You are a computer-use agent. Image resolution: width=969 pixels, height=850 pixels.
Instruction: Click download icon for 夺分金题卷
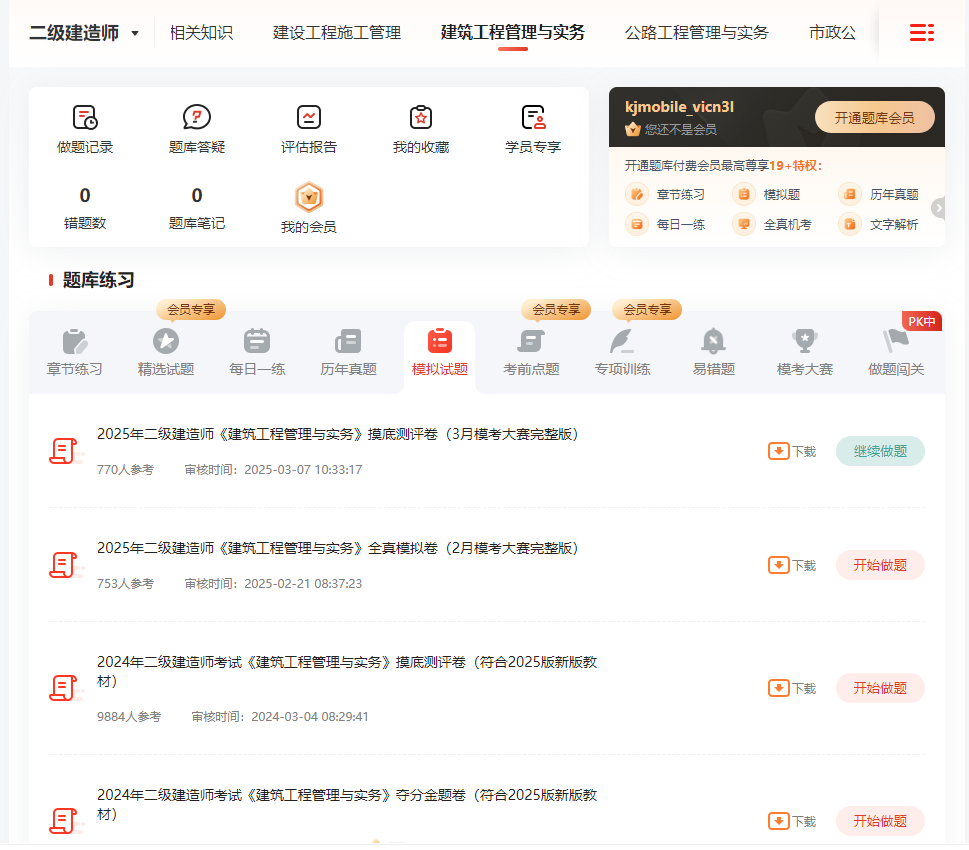click(x=779, y=821)
